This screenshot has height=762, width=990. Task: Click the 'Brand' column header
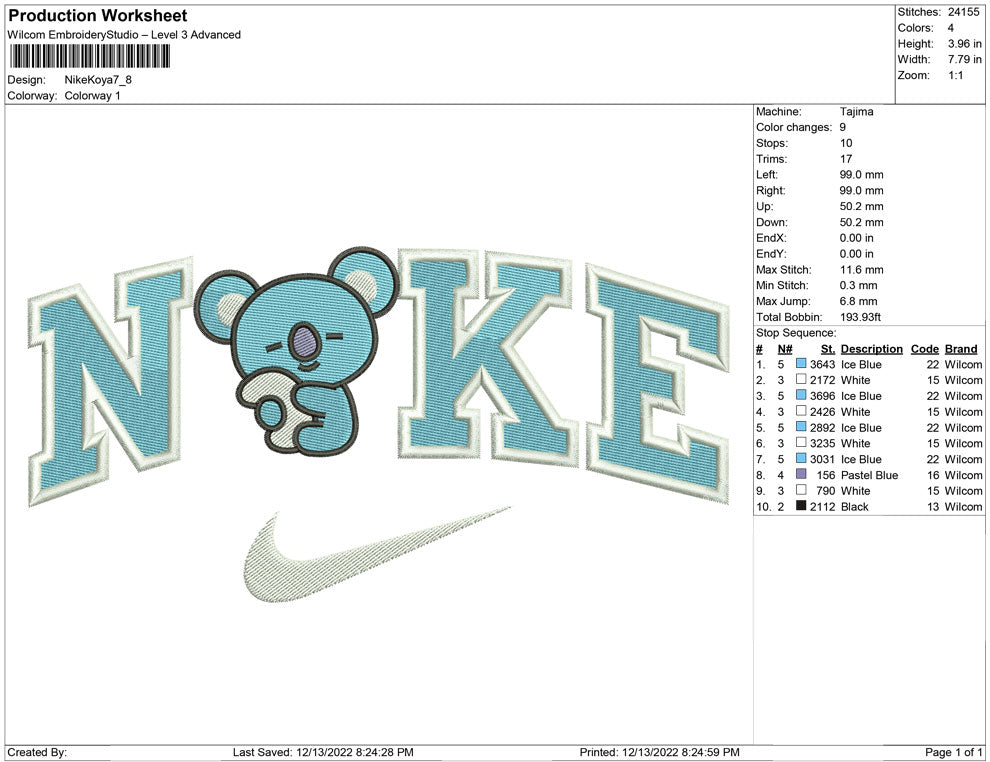click(961, 349)
